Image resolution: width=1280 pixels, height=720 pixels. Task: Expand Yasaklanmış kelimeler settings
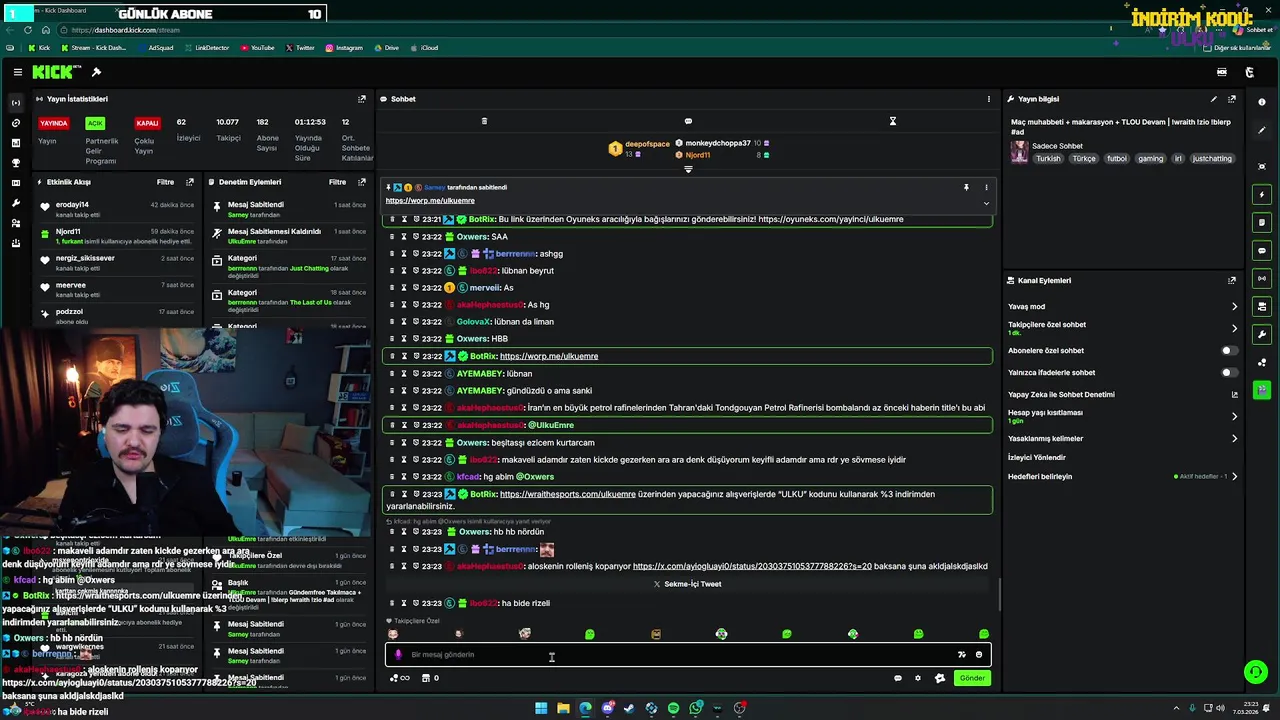click(1234, 438)
